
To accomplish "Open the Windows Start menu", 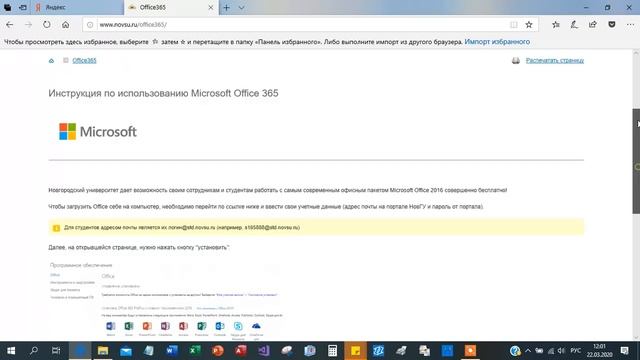I will [x=11, y=351].
